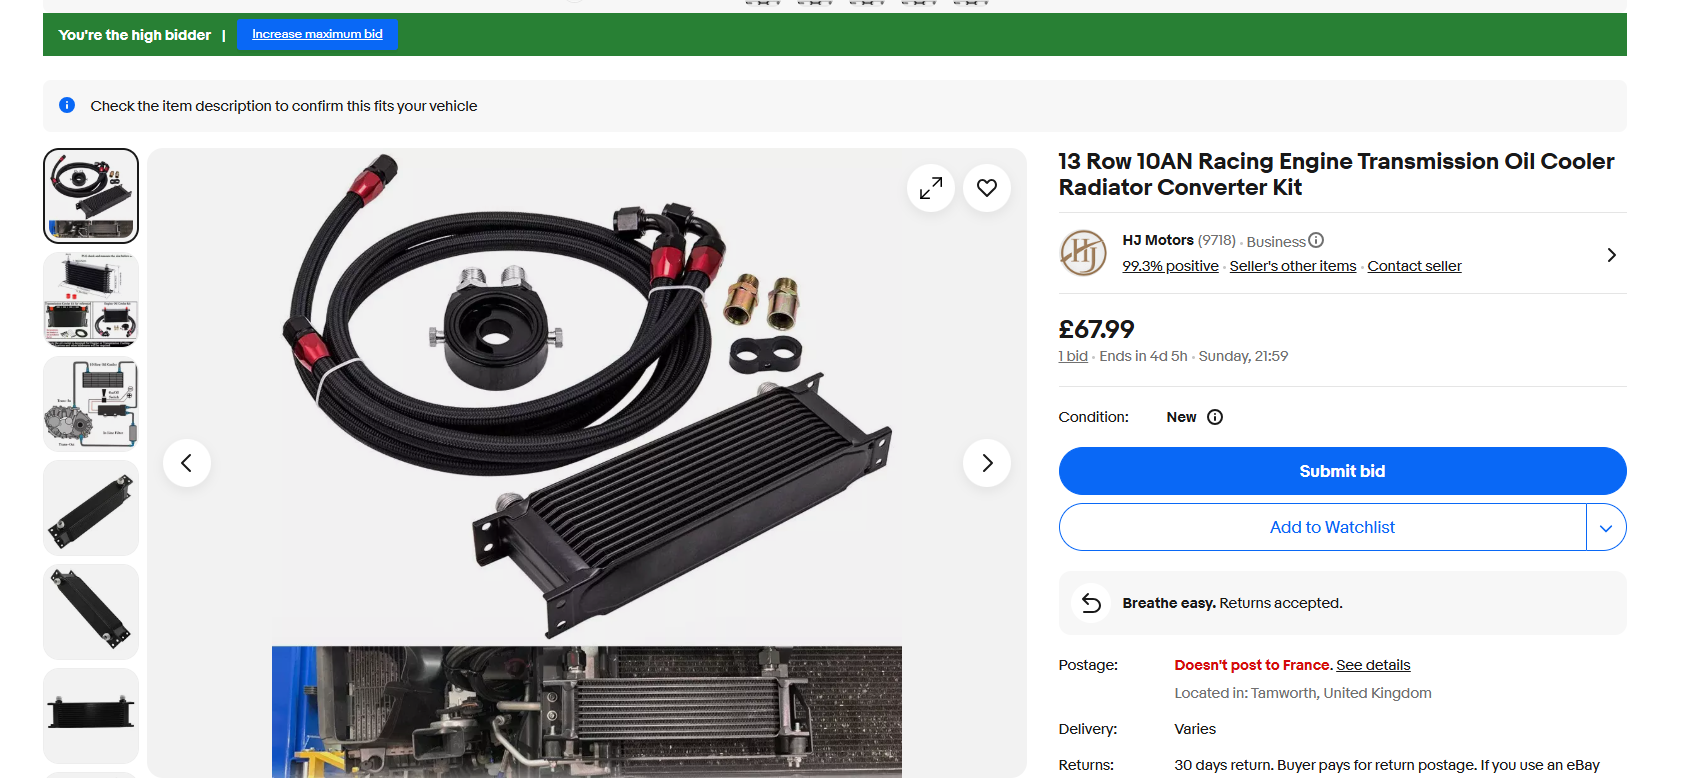This screenshot has height=780, width=1699.
Task: Select the first kit overview thumbnail
Action: pos(91,196)
